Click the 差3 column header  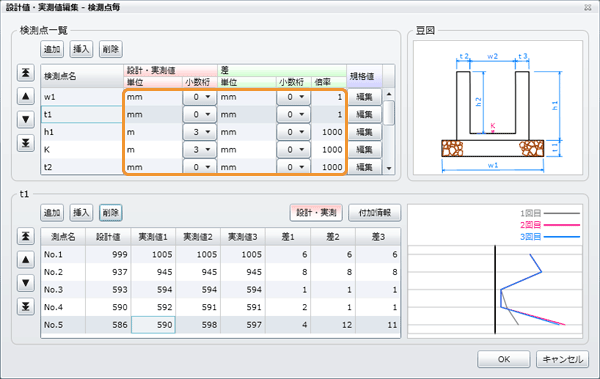click(x=378, y=237)
